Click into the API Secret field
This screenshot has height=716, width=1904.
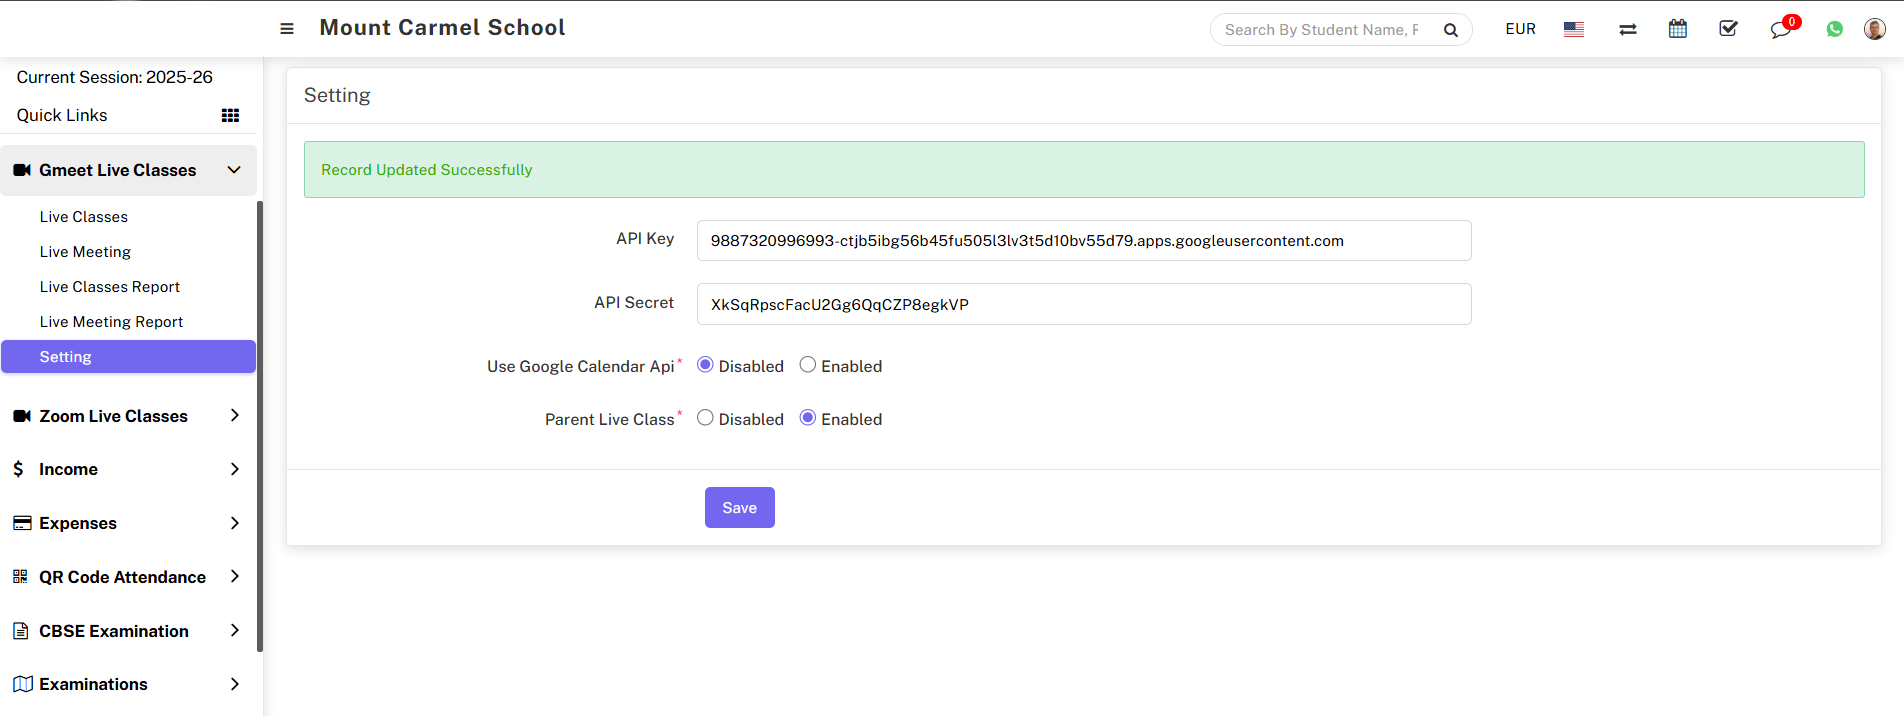pos(1083,304)
